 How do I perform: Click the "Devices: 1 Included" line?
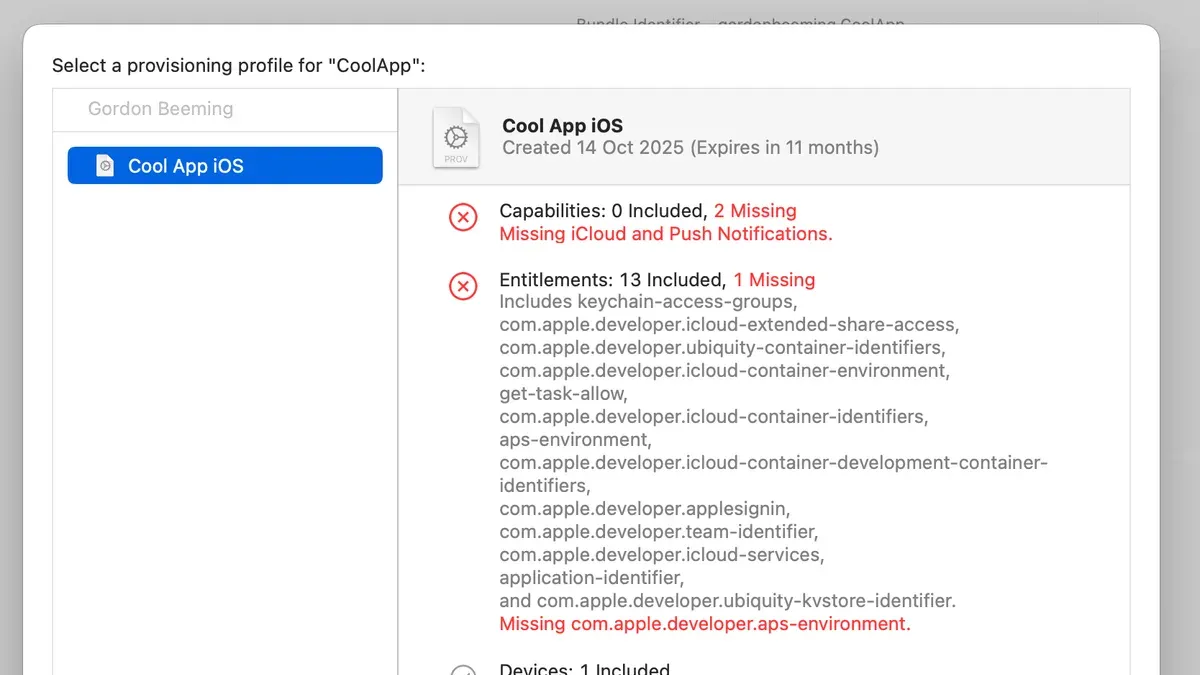pyautogui.click(x=585, y=669)
